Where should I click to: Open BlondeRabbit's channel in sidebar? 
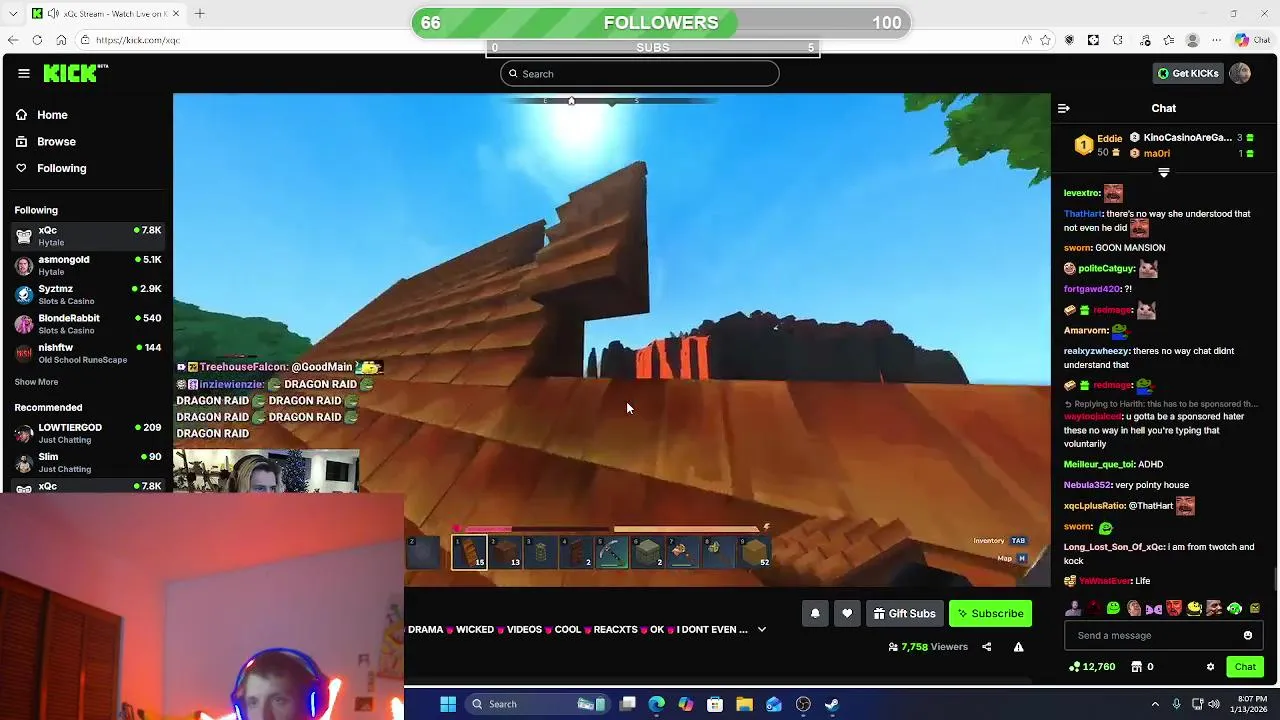[x=88, y=324]
